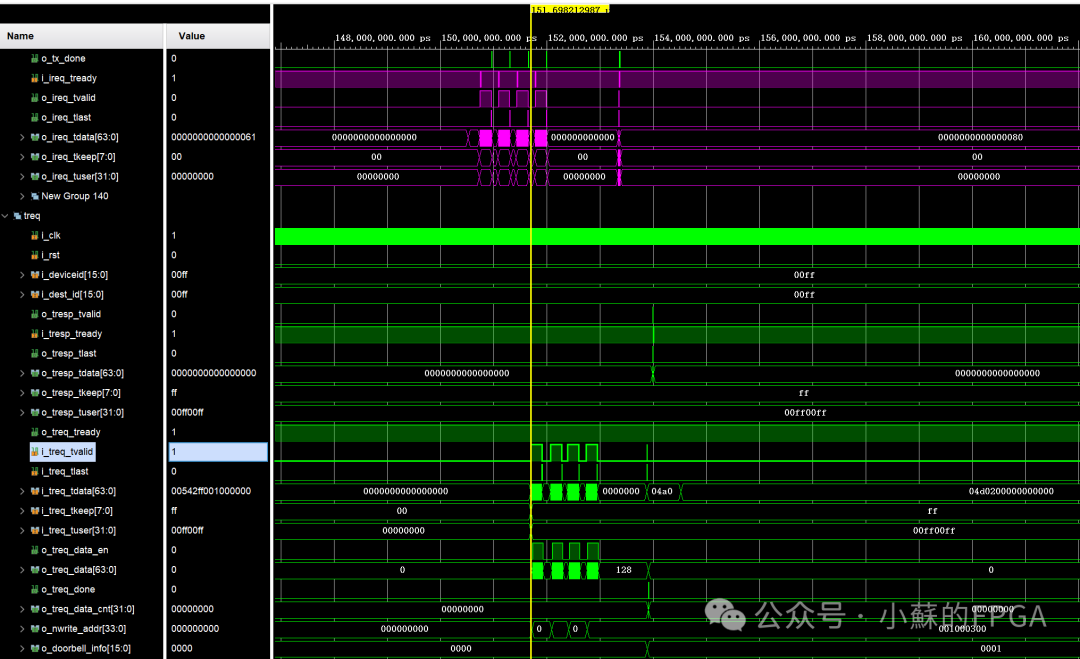Click the group icon of New Group 140
The image size is (1080, 659).
33,196
